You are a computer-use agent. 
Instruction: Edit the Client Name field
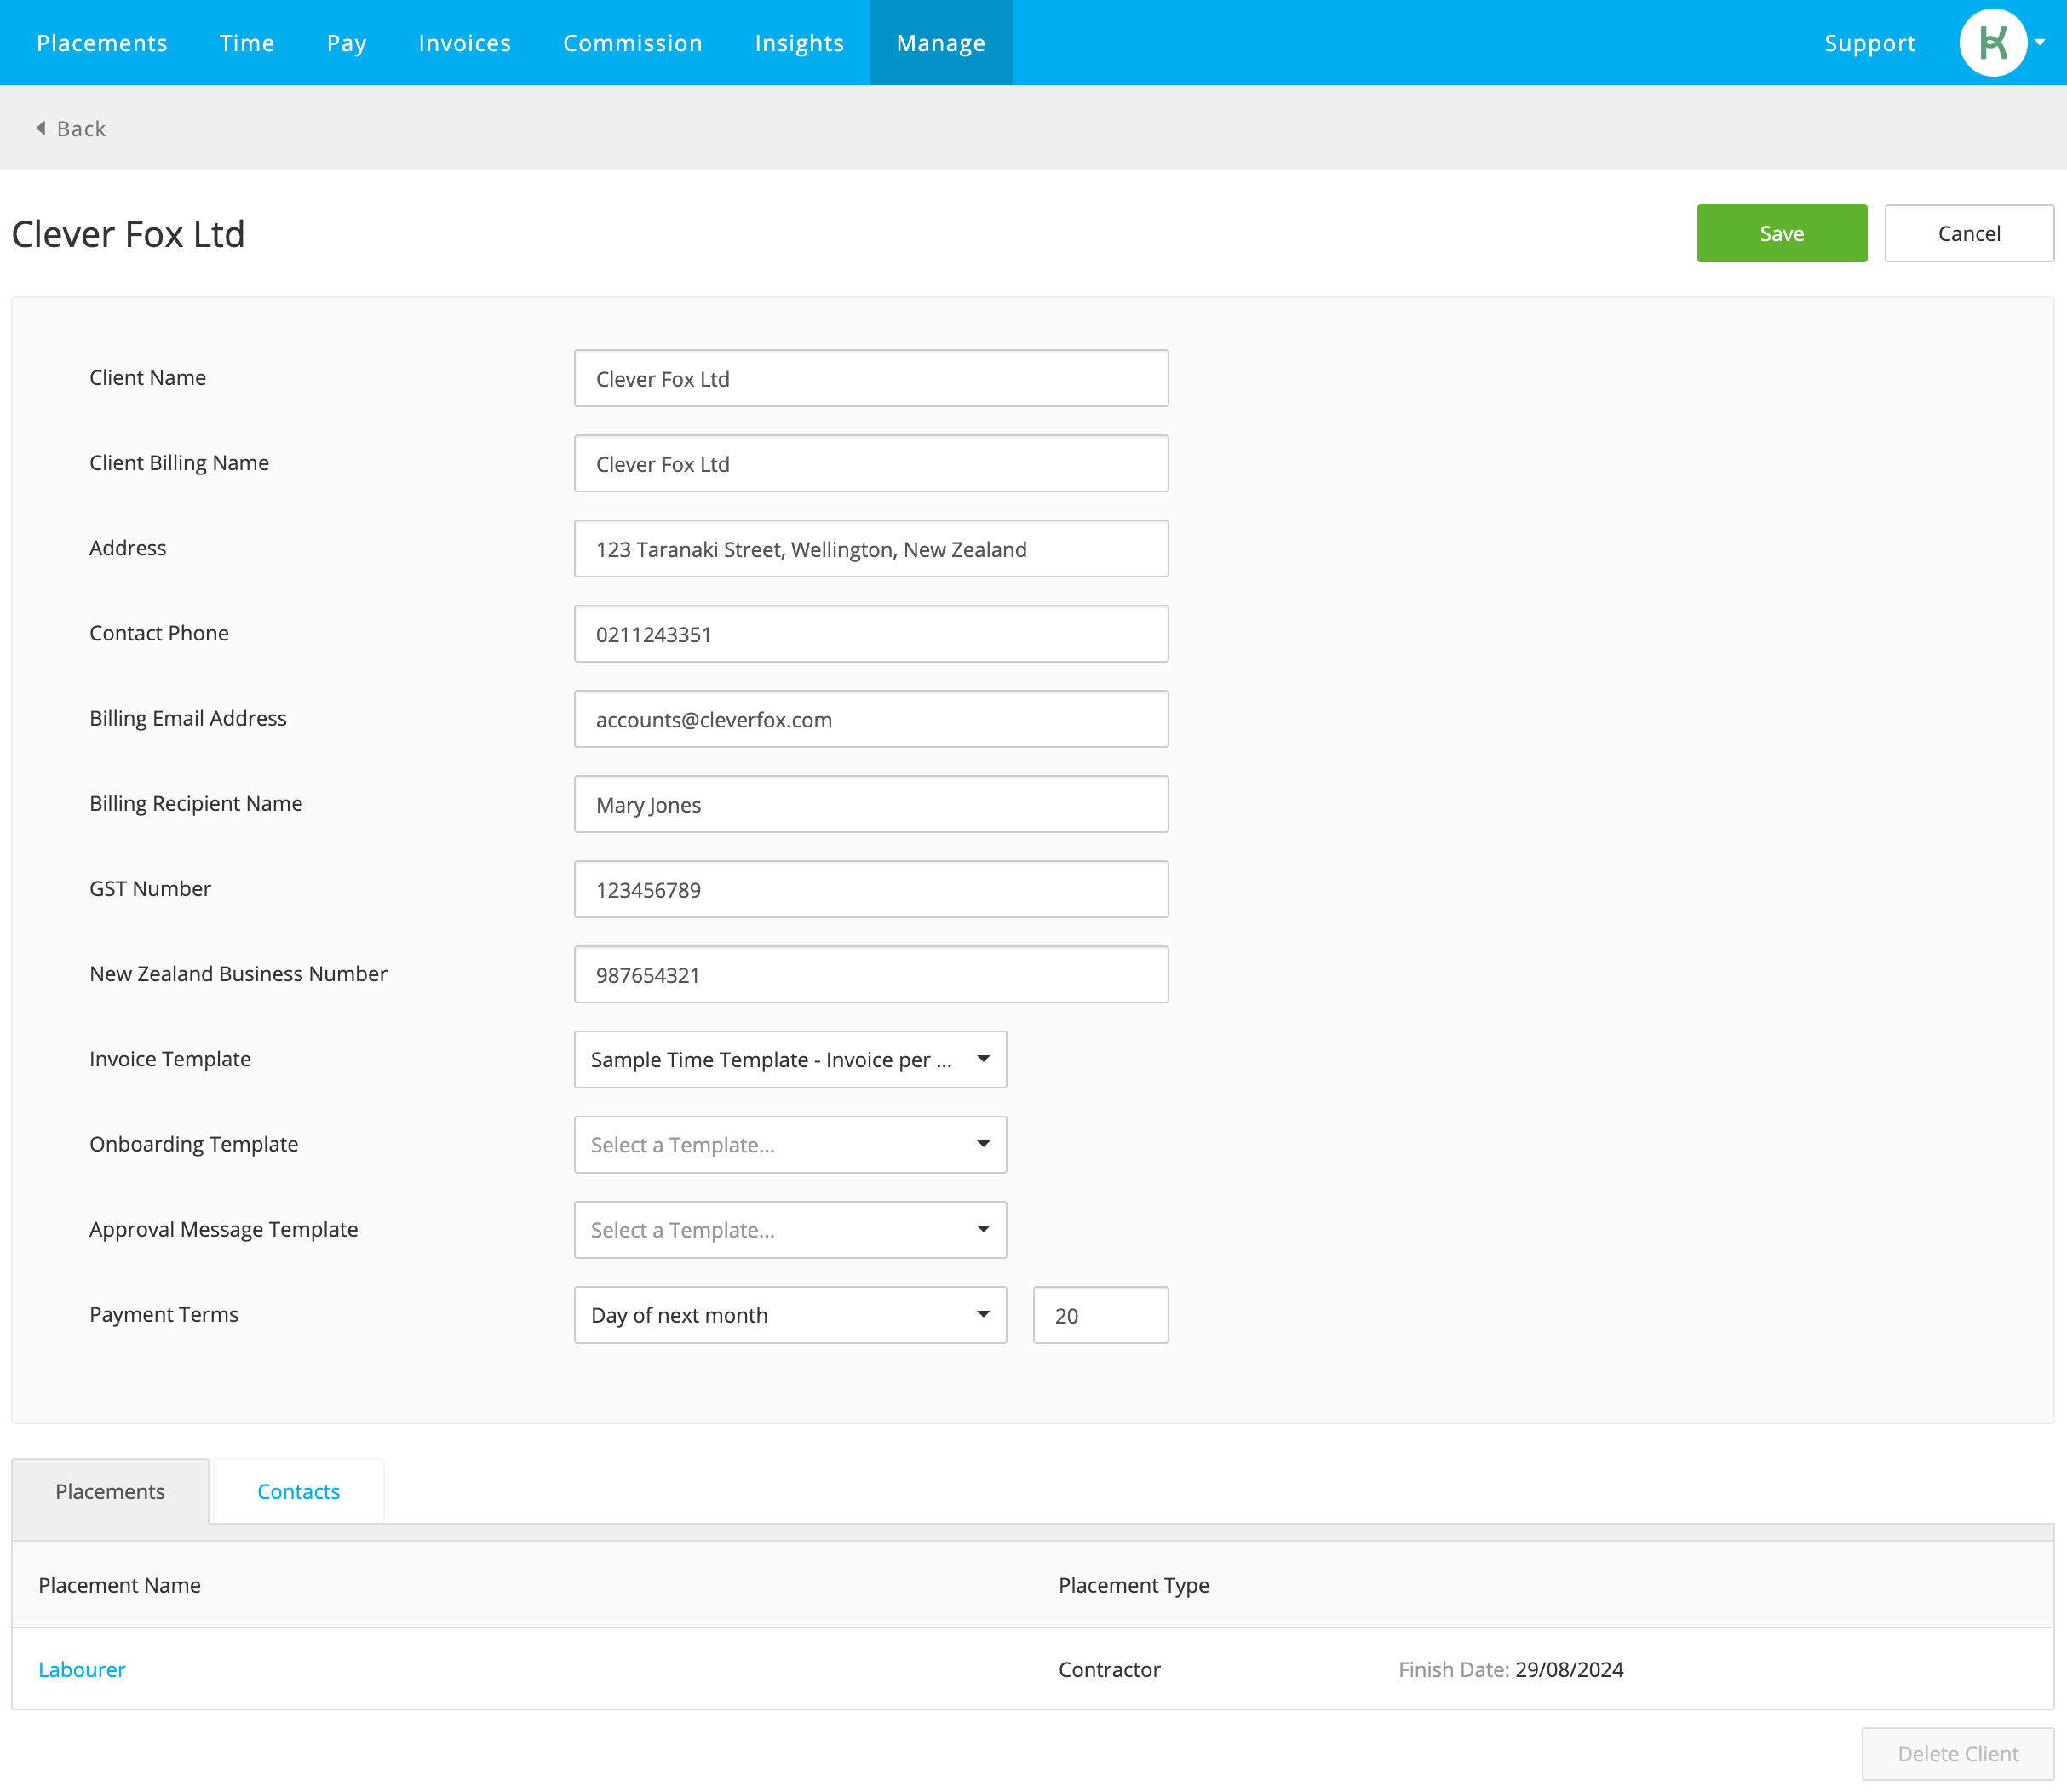click(871, 378)
